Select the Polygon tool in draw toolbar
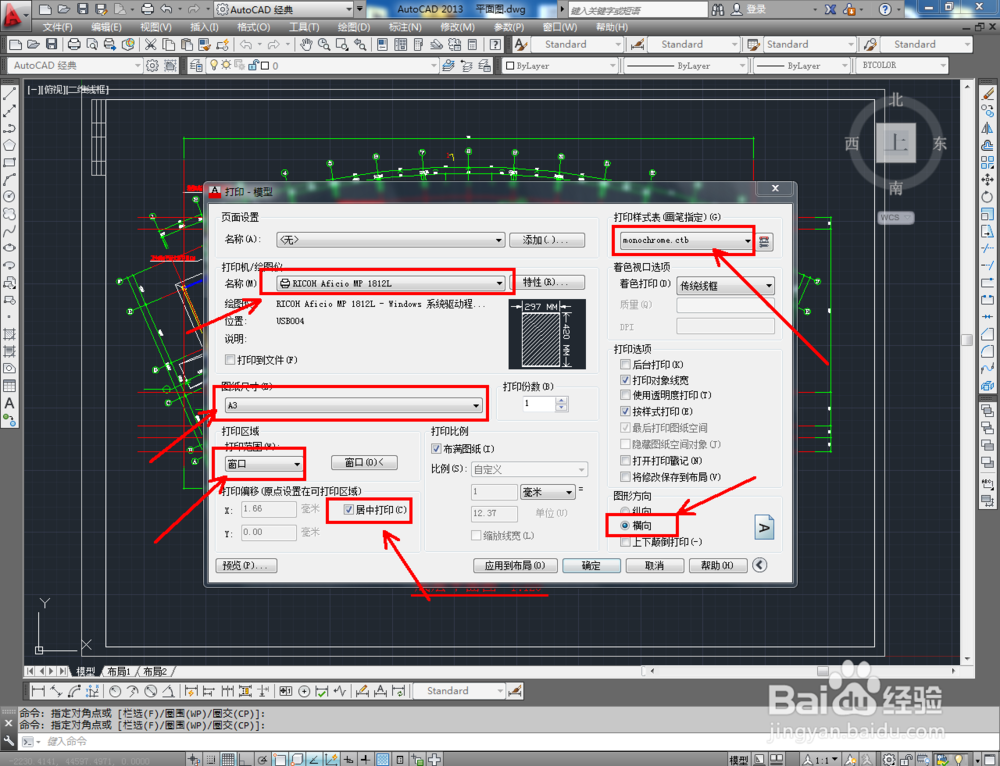Screen dimensions: 1000x766 click(x=9, y=145)
